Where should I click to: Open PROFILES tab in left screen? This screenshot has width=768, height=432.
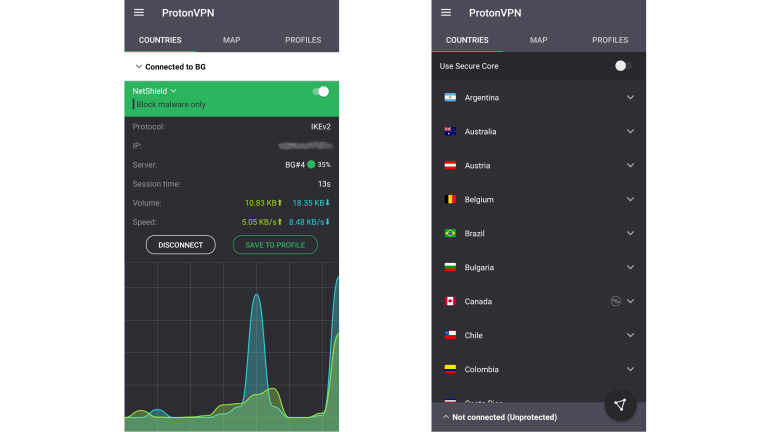coord(303,40)
